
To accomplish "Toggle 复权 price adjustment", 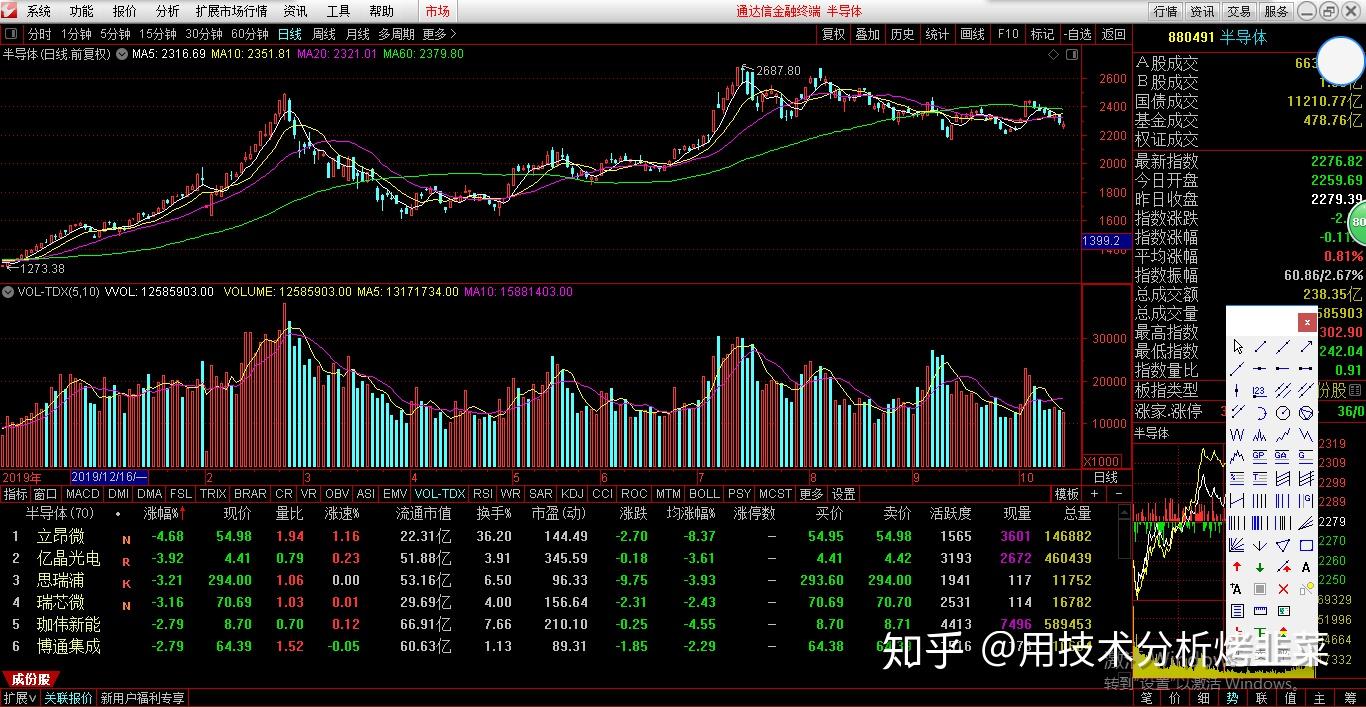I will (x=833, y=34).
